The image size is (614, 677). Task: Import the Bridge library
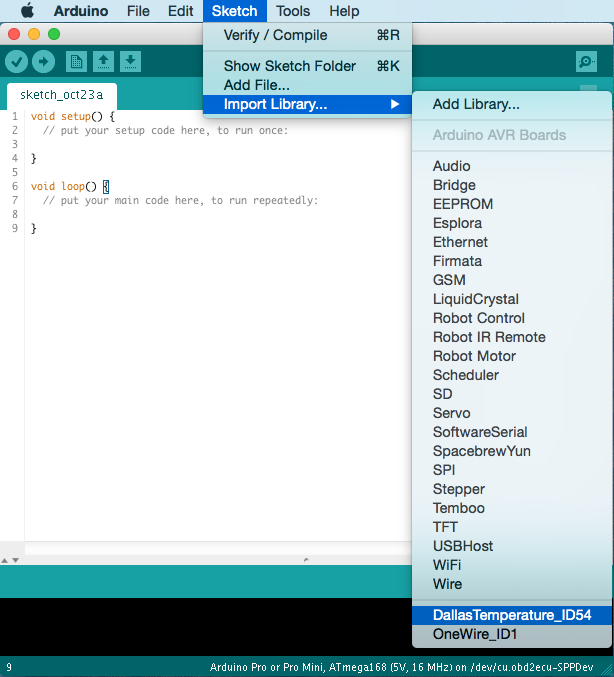click(x=512, y=185)
